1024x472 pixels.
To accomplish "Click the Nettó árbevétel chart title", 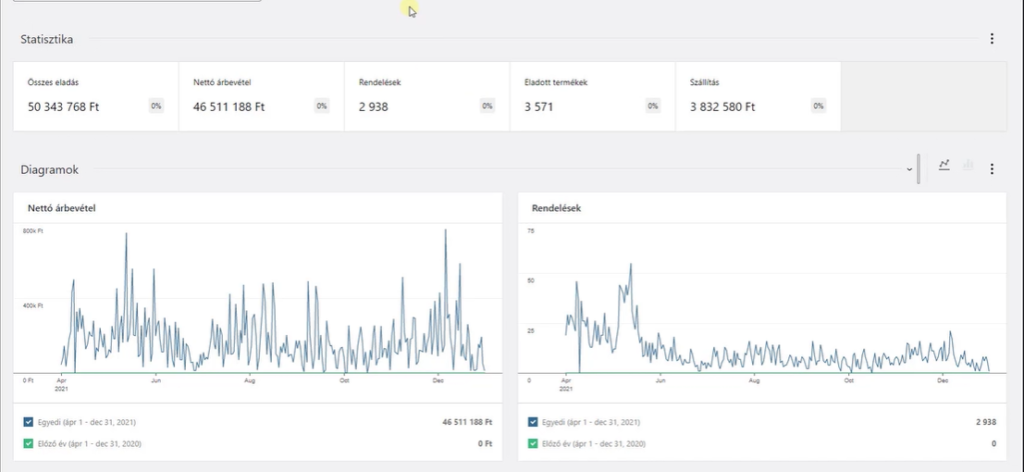I will click(68, 208).
